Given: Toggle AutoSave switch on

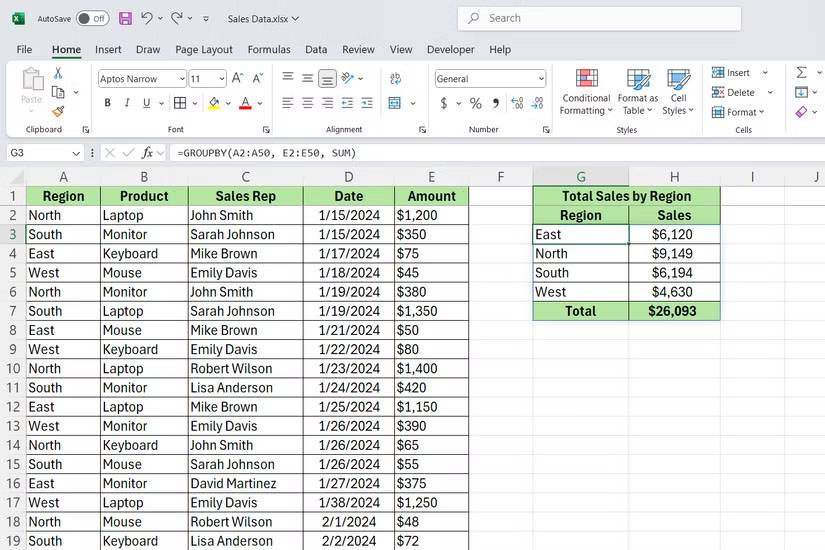Looking at the screenshot, I should 93,18.
